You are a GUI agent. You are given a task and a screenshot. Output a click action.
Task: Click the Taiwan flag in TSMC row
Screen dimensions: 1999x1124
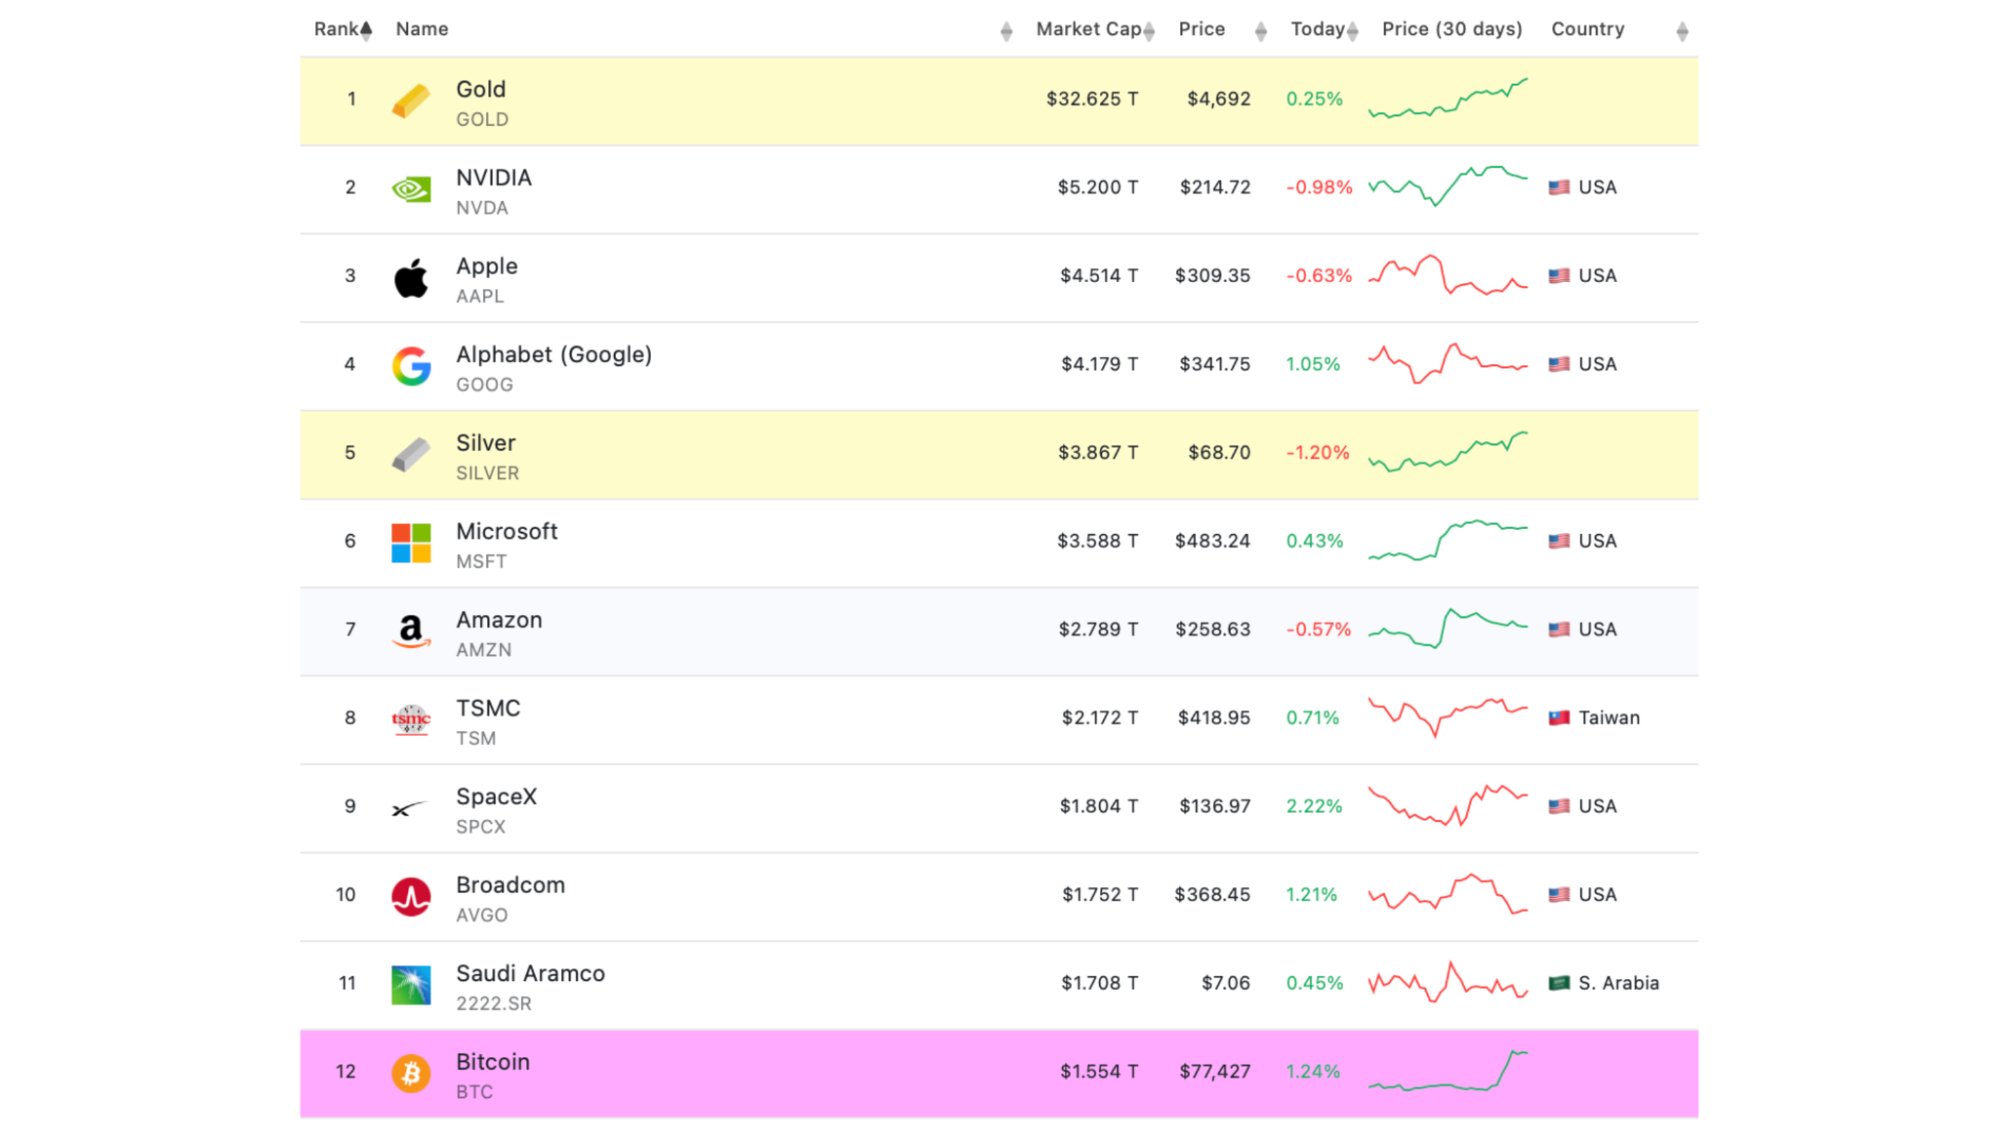(x=1558, y=717)
